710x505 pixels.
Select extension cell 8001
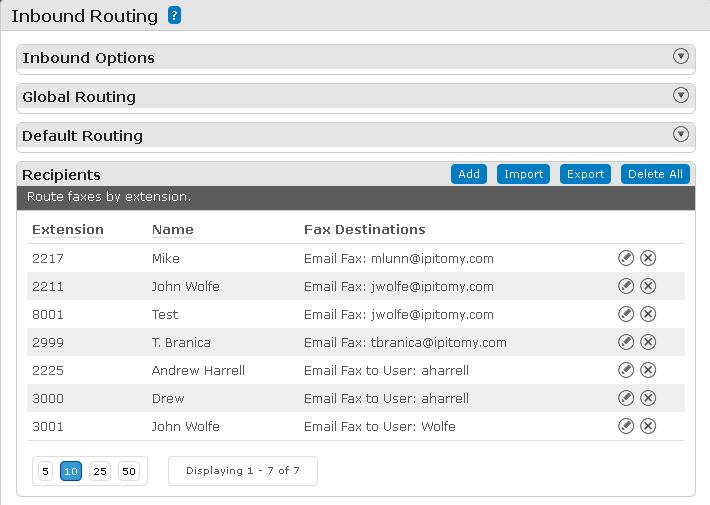click(x=48, y=315)
